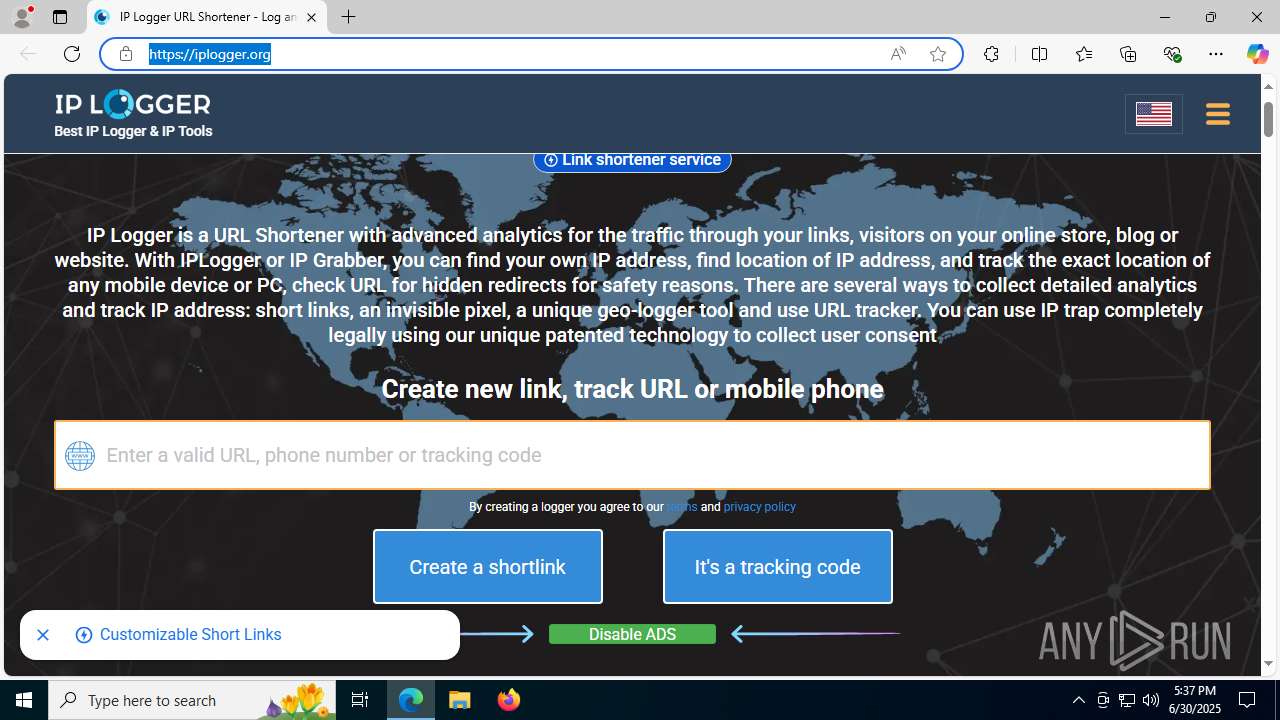The width and height of the screenshot is (1280, 720).
Task: Select the Link shortener service badge
Action: pos(632,160)
